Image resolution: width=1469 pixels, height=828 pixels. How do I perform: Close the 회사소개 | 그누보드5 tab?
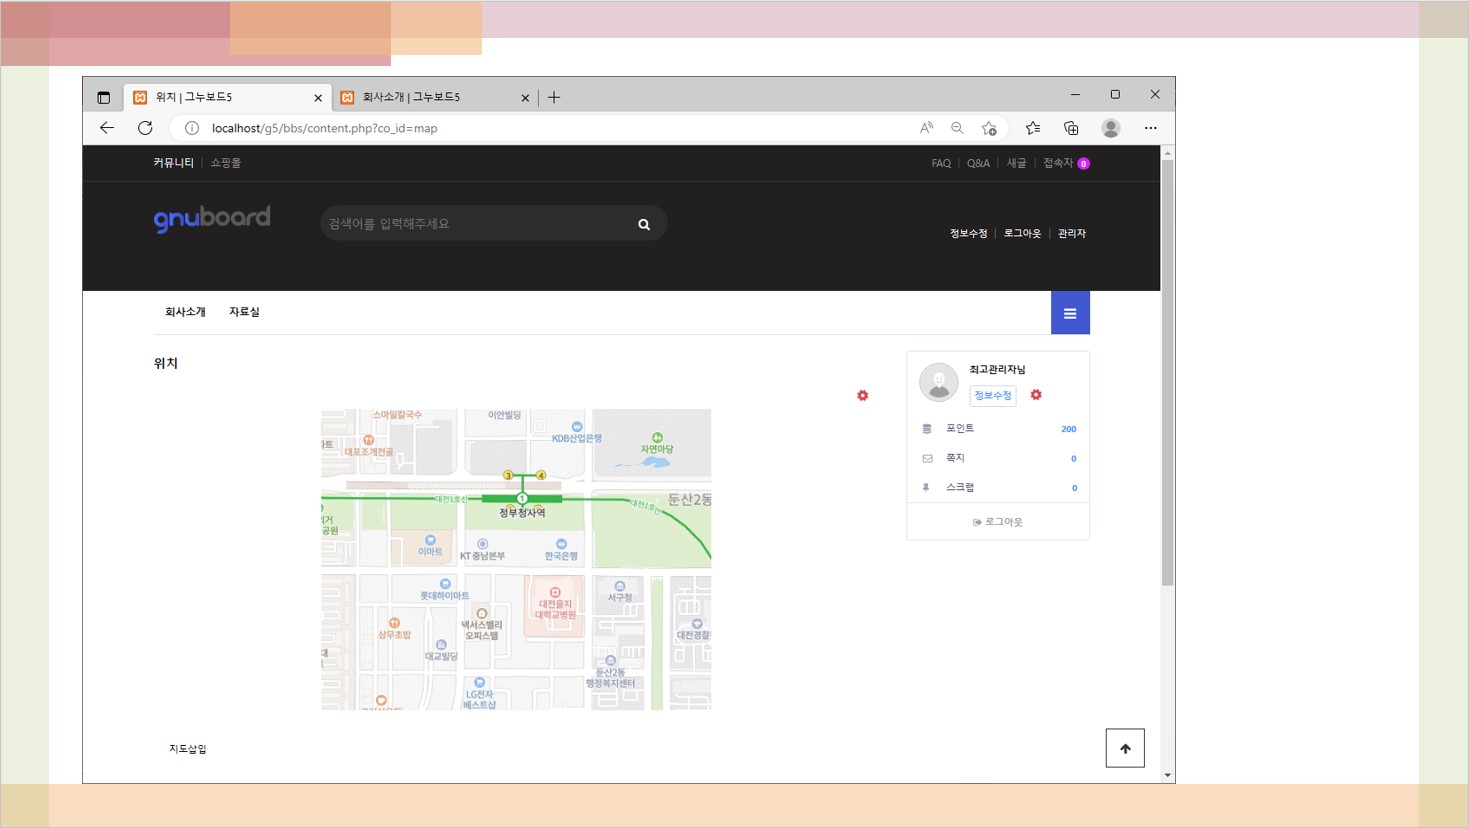click(x=525, y=98)
